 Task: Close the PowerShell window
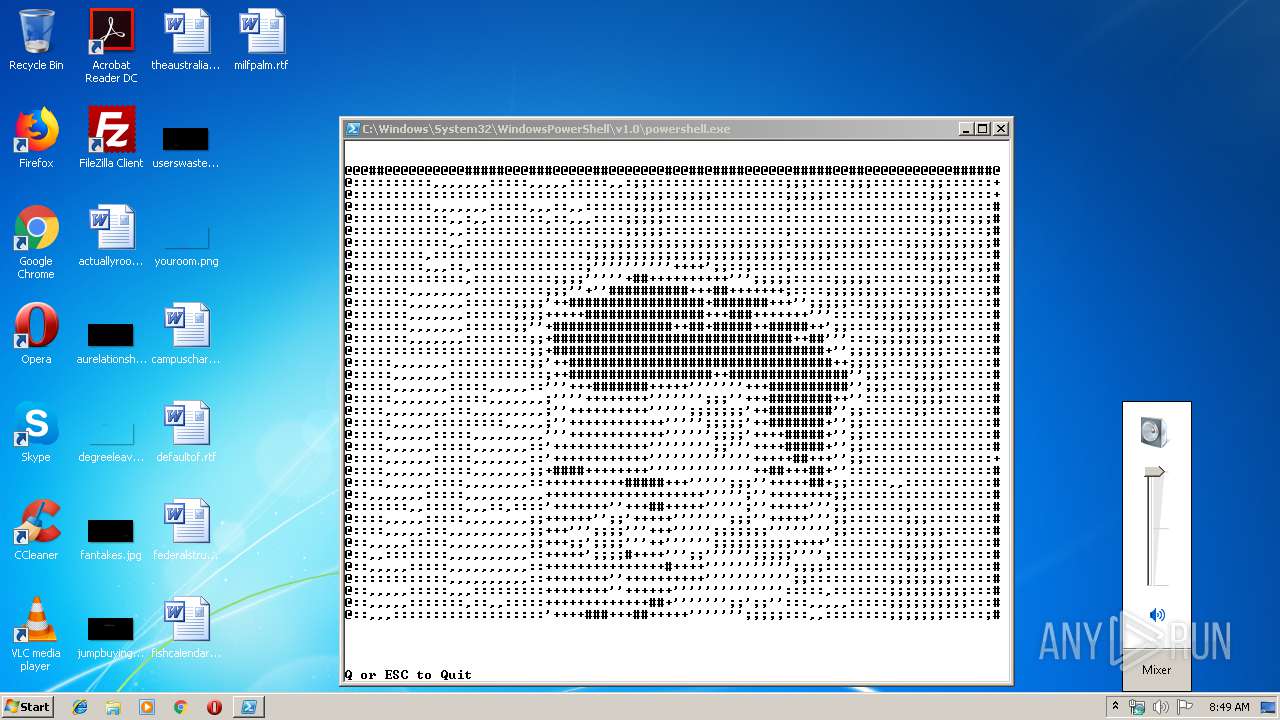pos(1001,129)
